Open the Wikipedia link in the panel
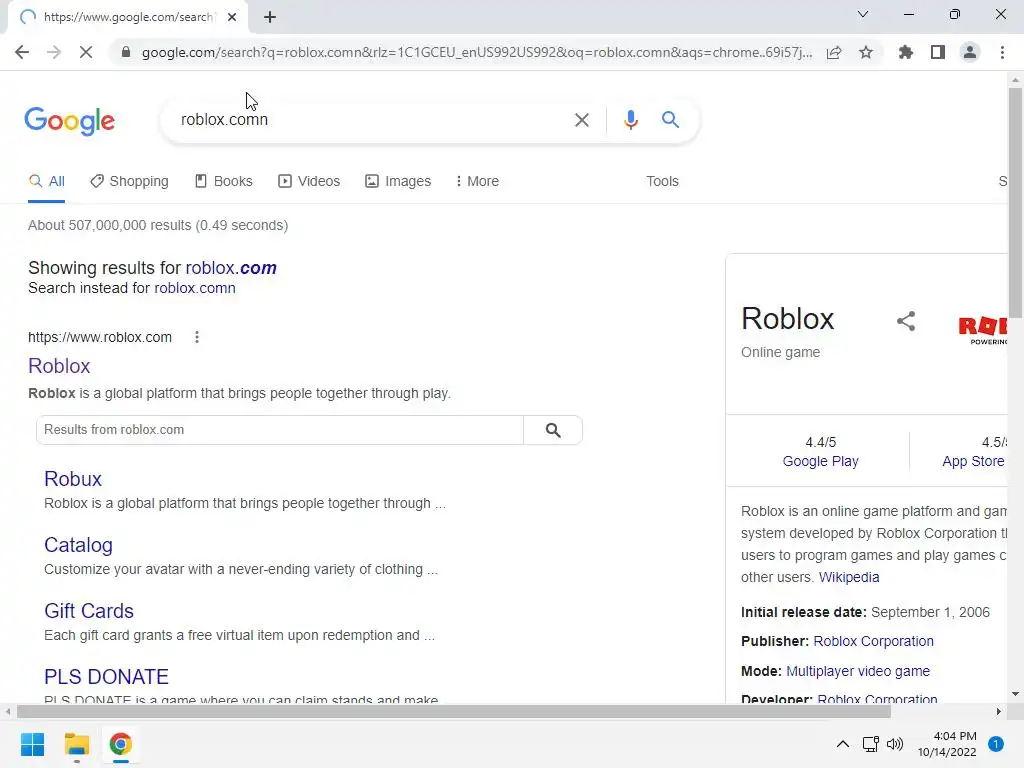1024x768 pixels. click(x=849, y=577)
